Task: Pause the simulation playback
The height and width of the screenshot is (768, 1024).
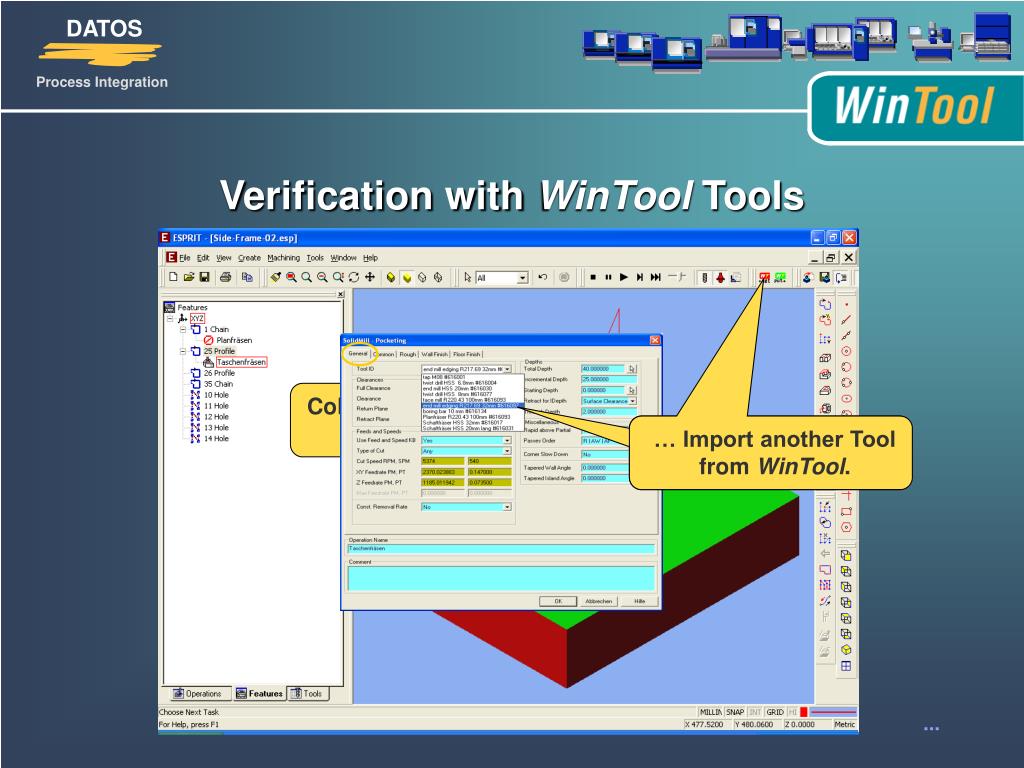Action: tap(608, 277)
